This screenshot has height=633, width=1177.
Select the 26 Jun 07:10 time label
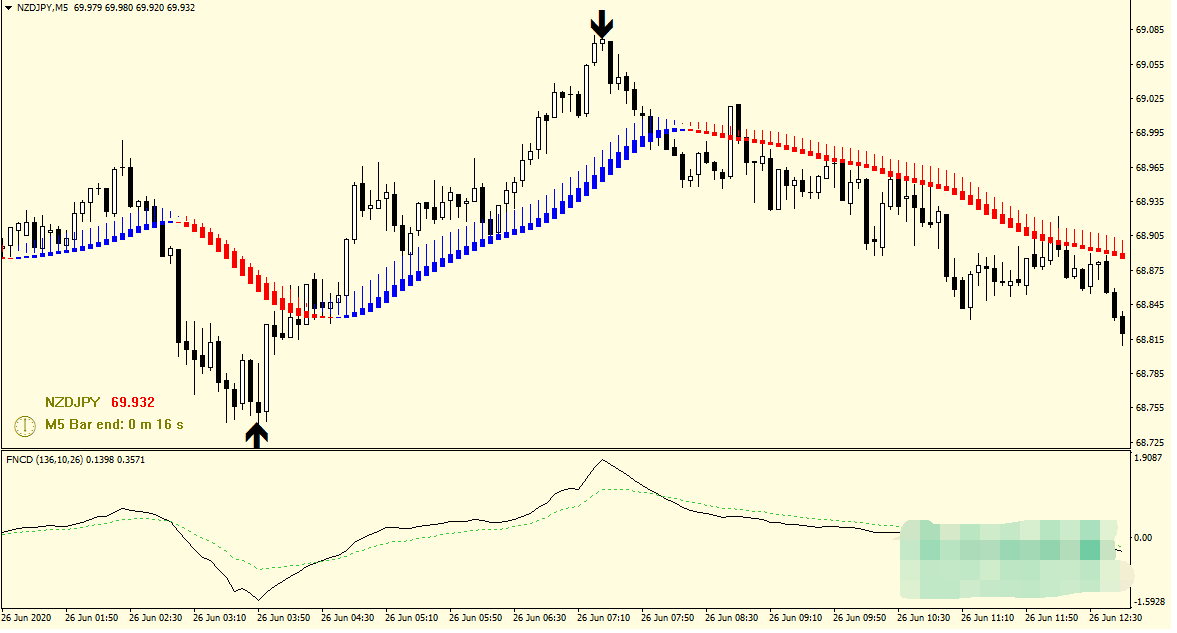click(x=603, y=618)
